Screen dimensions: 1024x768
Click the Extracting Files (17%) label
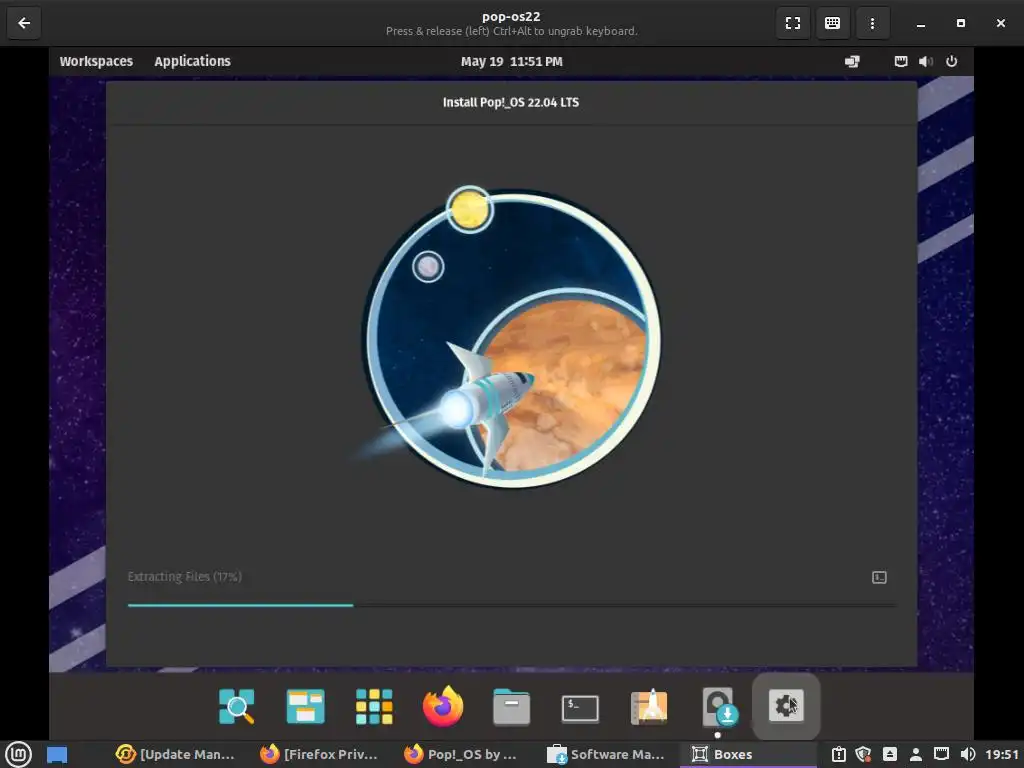[x=185, y=577]
